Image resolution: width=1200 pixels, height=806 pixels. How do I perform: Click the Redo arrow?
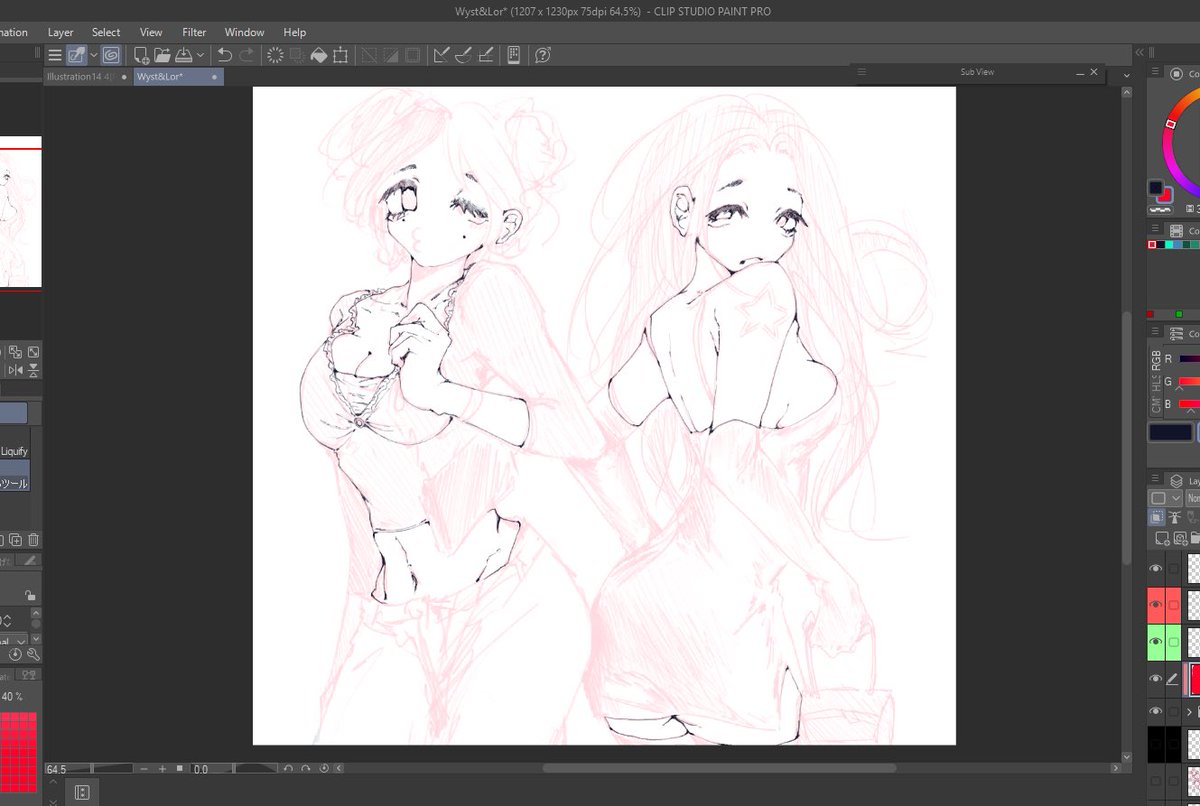pos(246,55)
